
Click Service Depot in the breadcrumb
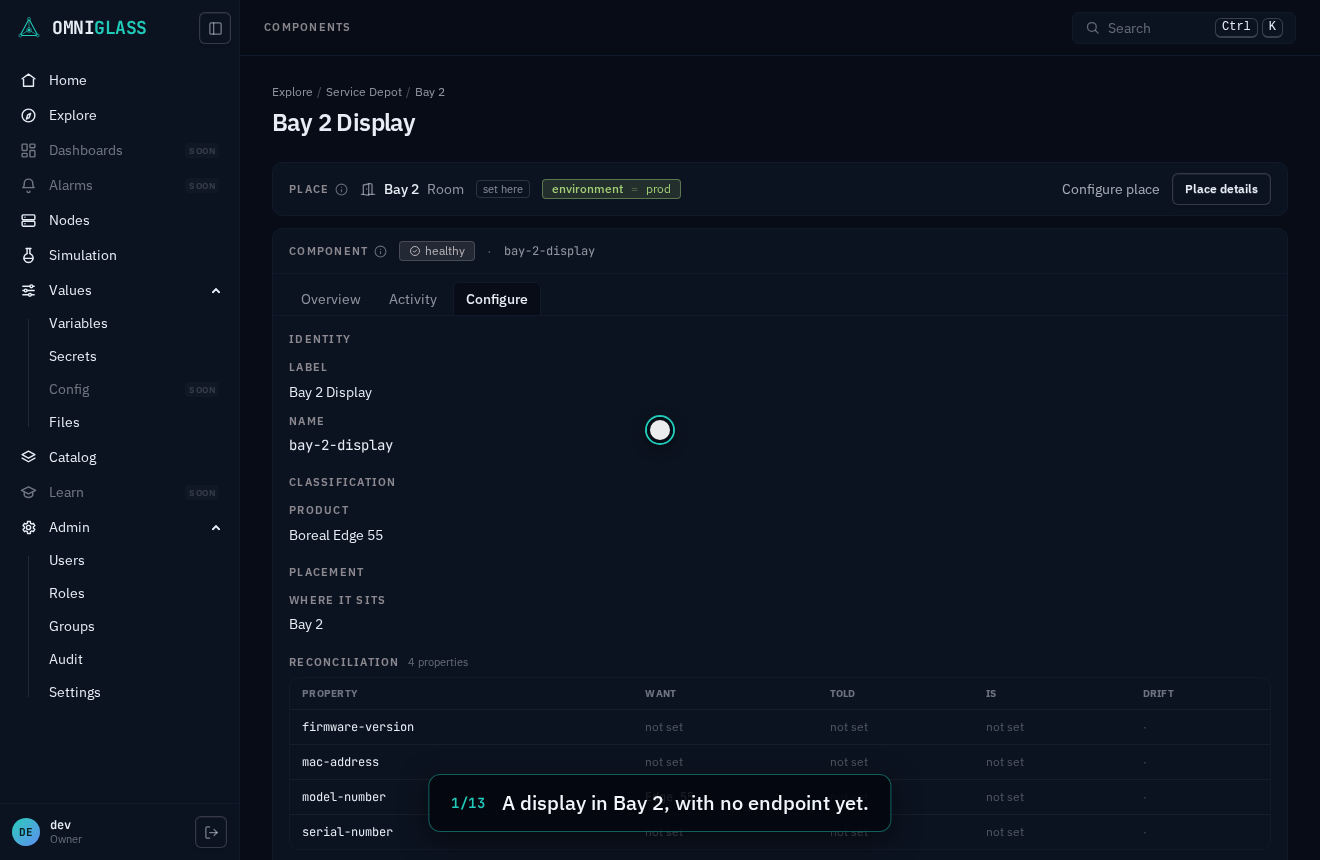coord(364,92)
